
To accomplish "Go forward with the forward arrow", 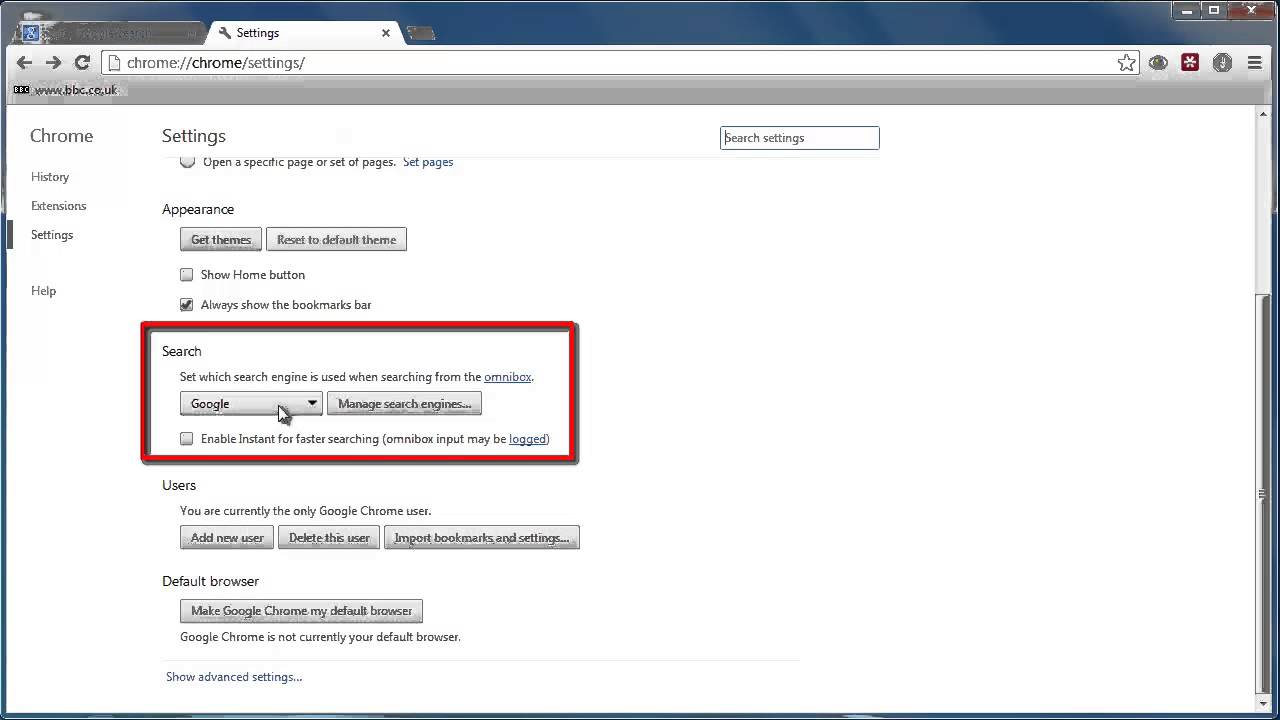I will [54, 63].
